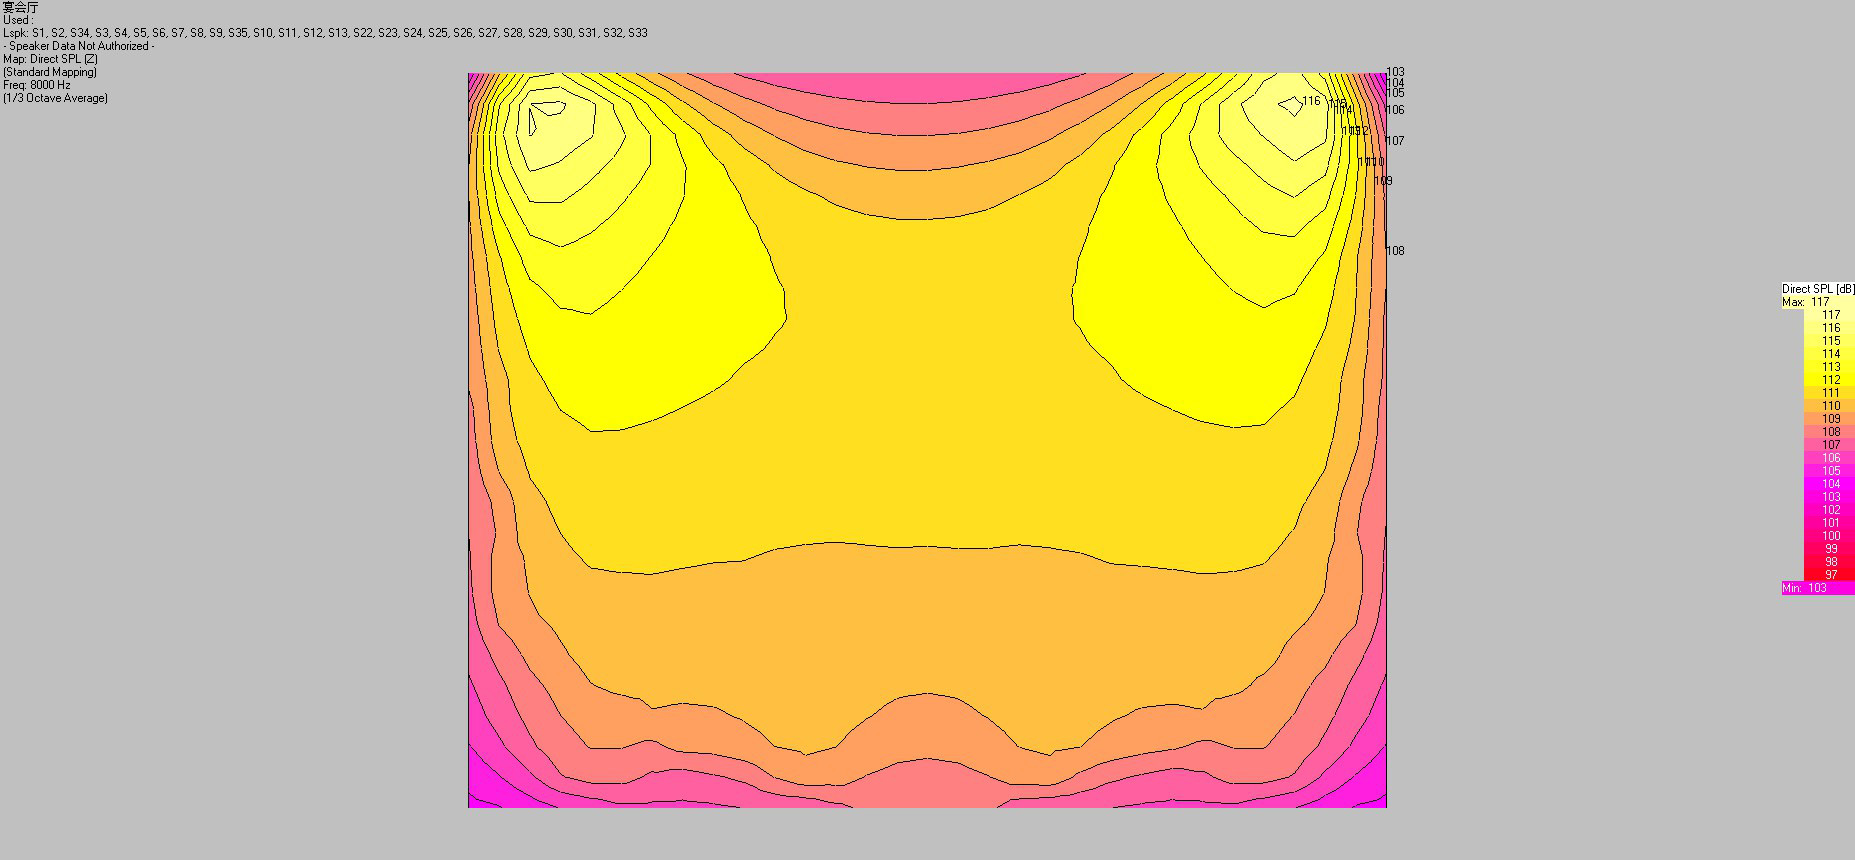Click the '106' contour label at map edge

1395,110
